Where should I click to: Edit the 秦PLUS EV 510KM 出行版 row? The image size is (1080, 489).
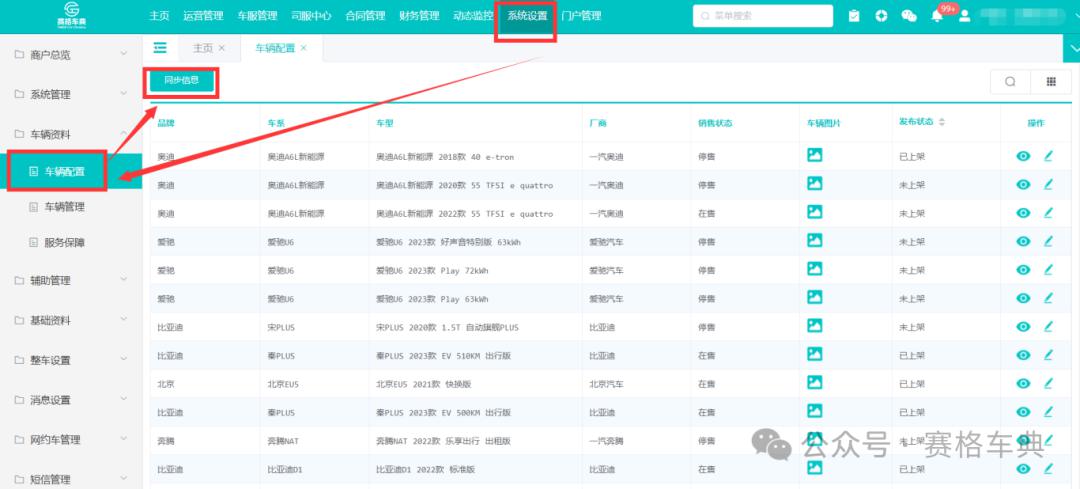[1048, 355]
